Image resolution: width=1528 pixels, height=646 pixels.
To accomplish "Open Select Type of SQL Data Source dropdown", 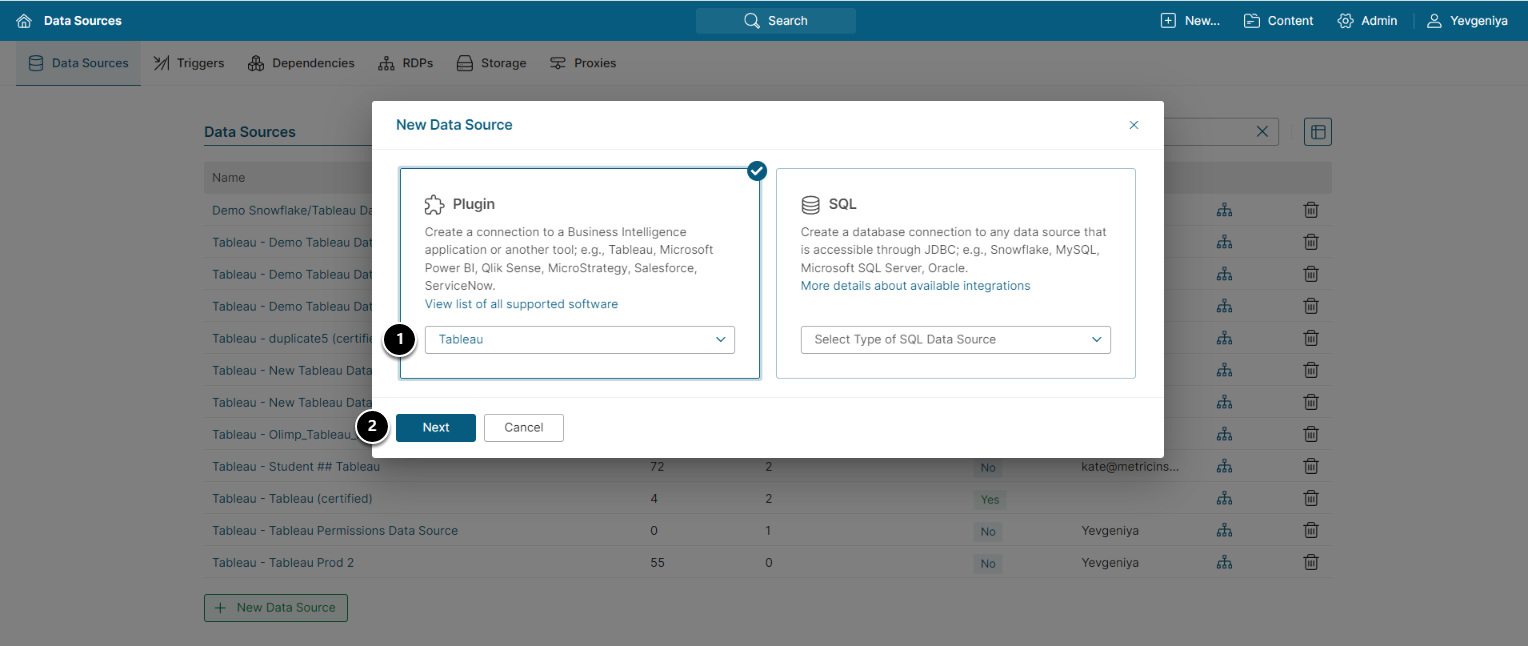I will click(955, 340).
